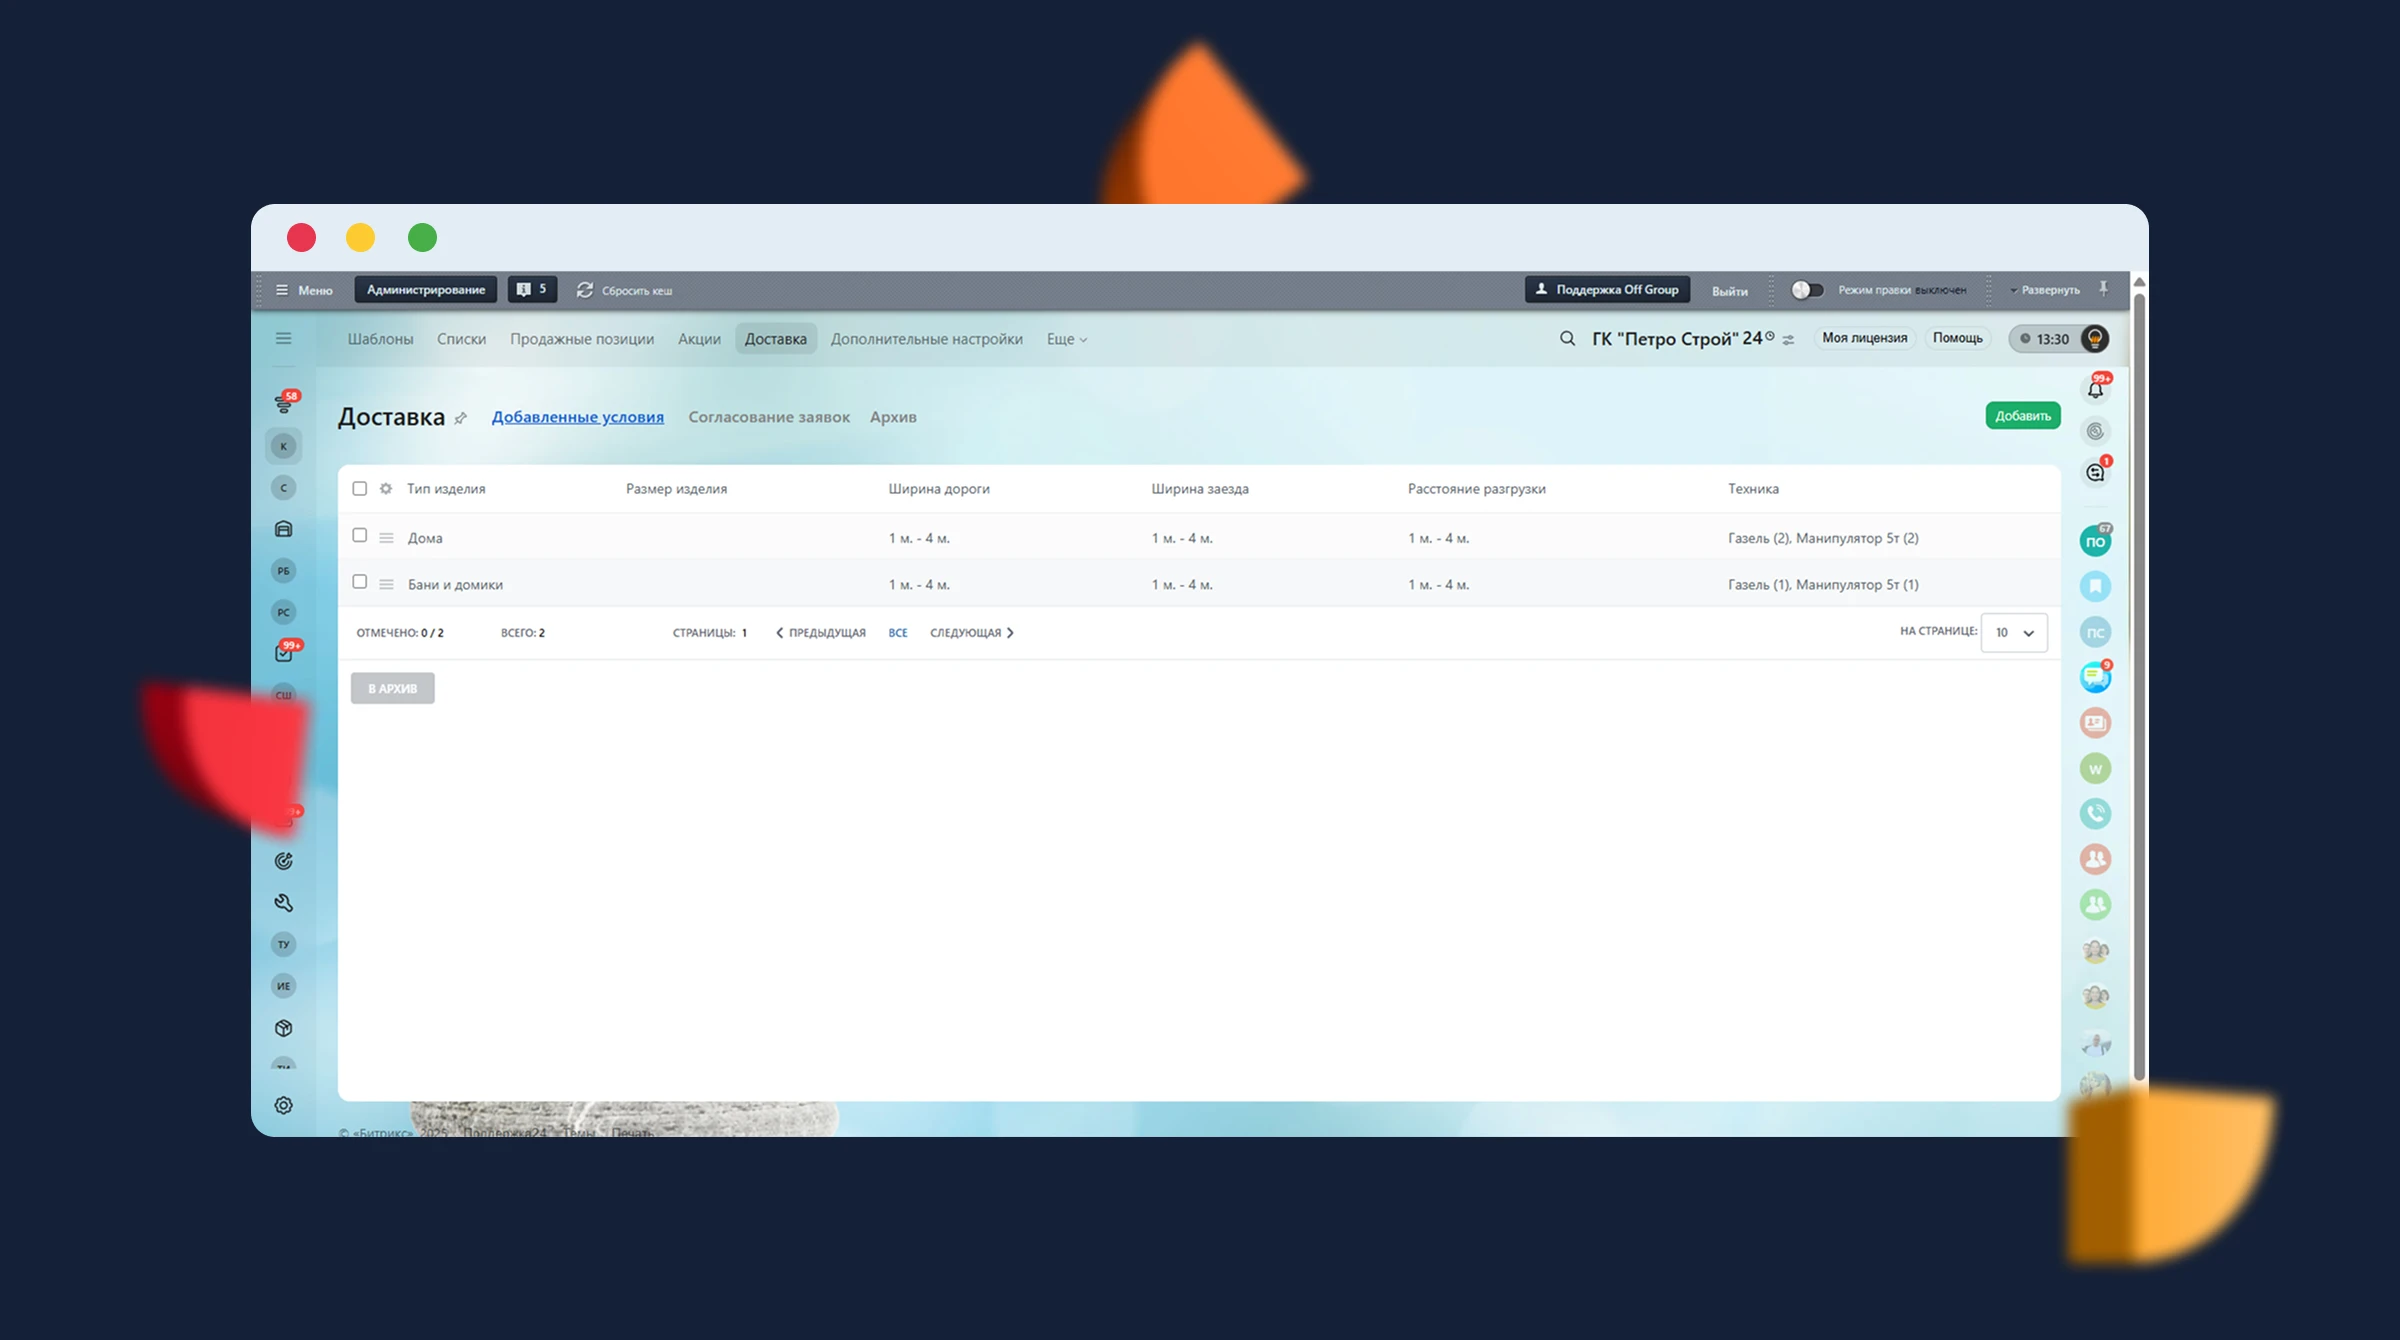Image resolution: width=2400 pixels, height=1340 pixels.
Task: Open the items per page dropdown
Action: click(2014, 633)
